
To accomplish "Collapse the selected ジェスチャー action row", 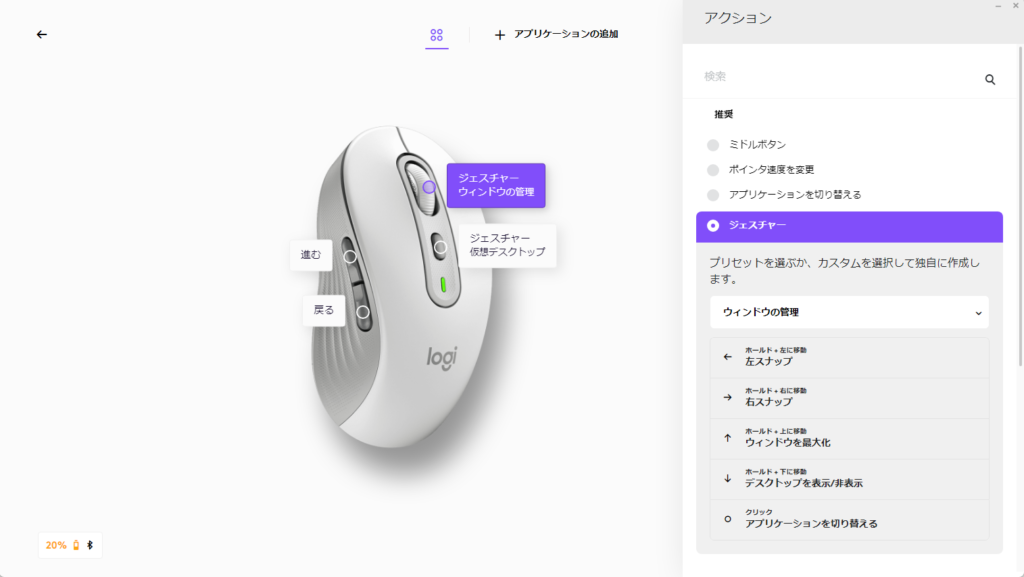I will click(849, 226).
